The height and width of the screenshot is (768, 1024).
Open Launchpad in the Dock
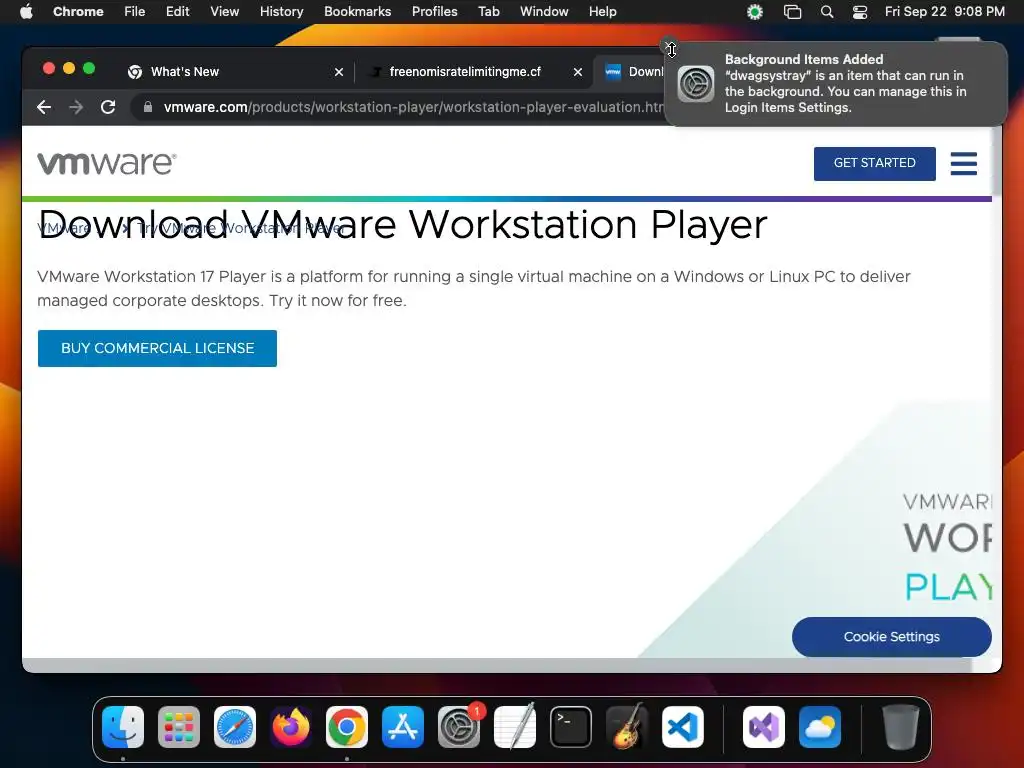coord(179,727)
